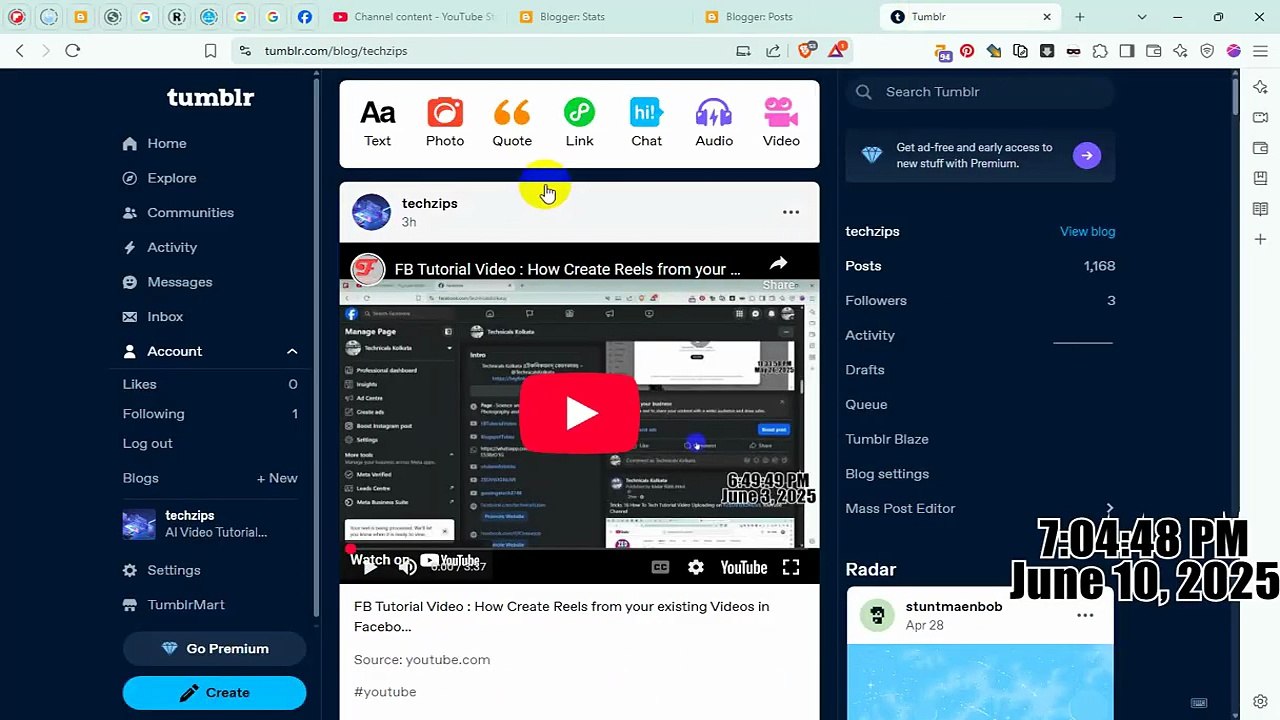Open a new browser tab

pos(1079,17)
